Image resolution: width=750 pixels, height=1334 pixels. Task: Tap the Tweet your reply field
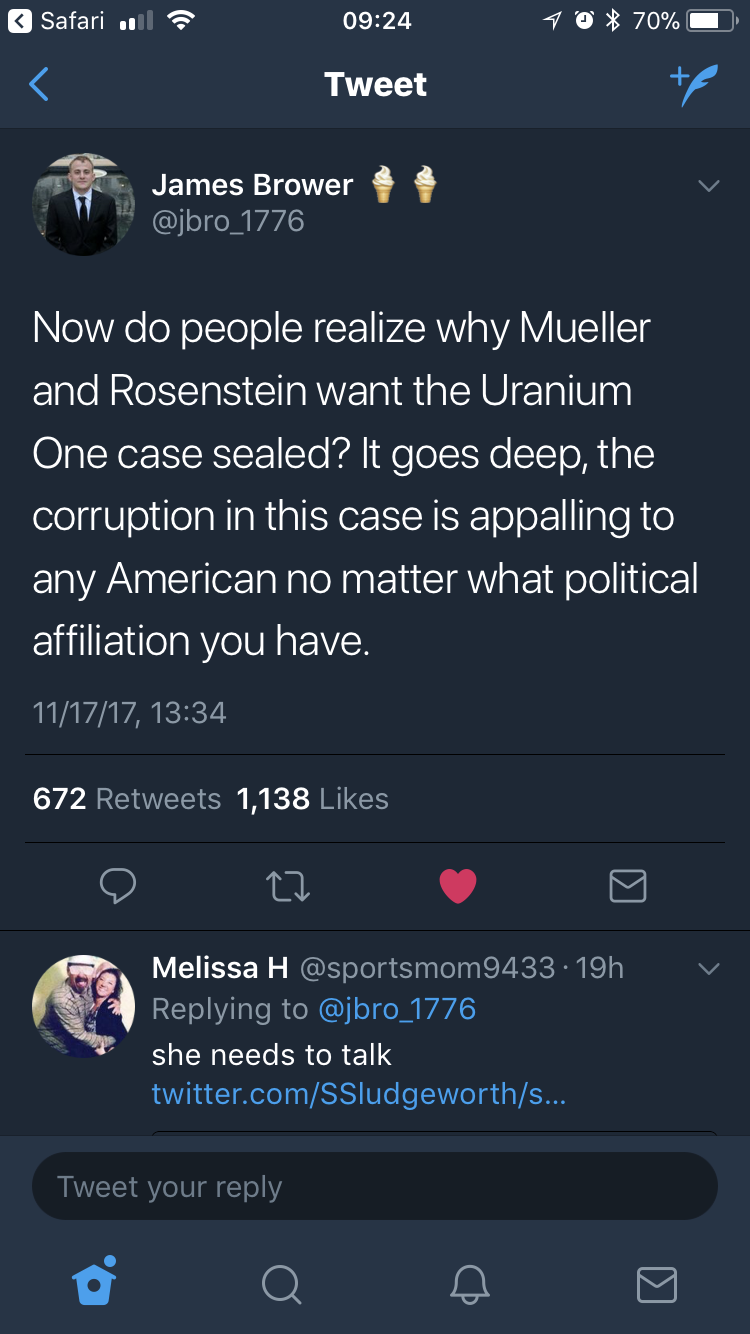[375, 1187]
